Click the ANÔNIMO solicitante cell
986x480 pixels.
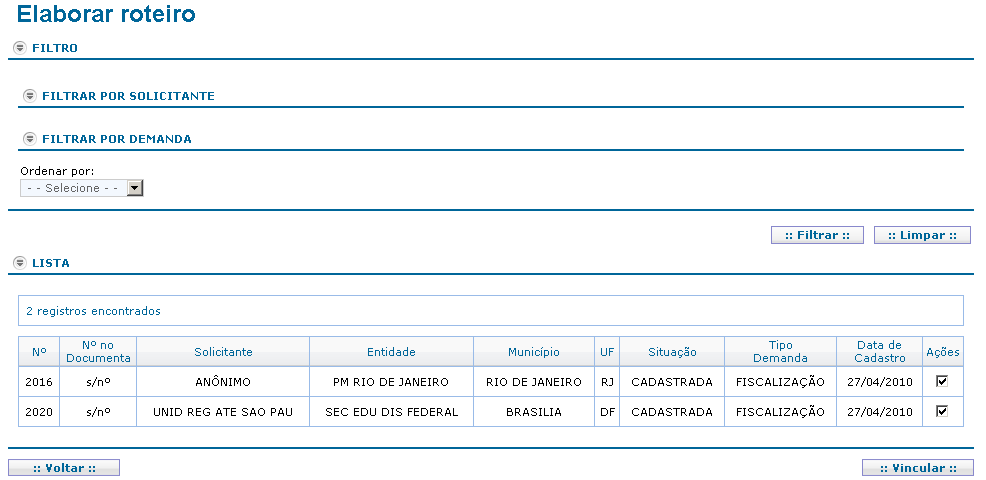tap(223, 382)
